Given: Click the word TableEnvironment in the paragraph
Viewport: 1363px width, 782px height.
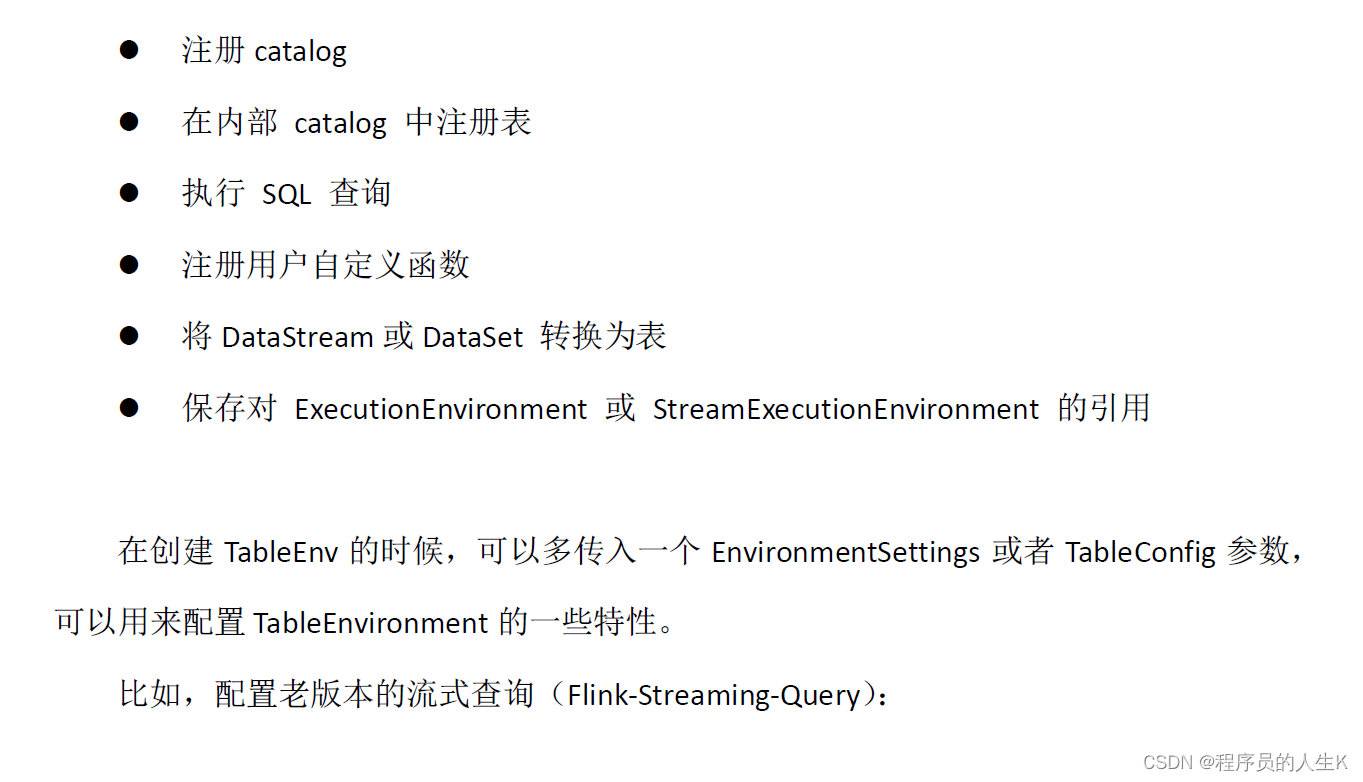Looking at the screenshot, I should coord(370,624).
